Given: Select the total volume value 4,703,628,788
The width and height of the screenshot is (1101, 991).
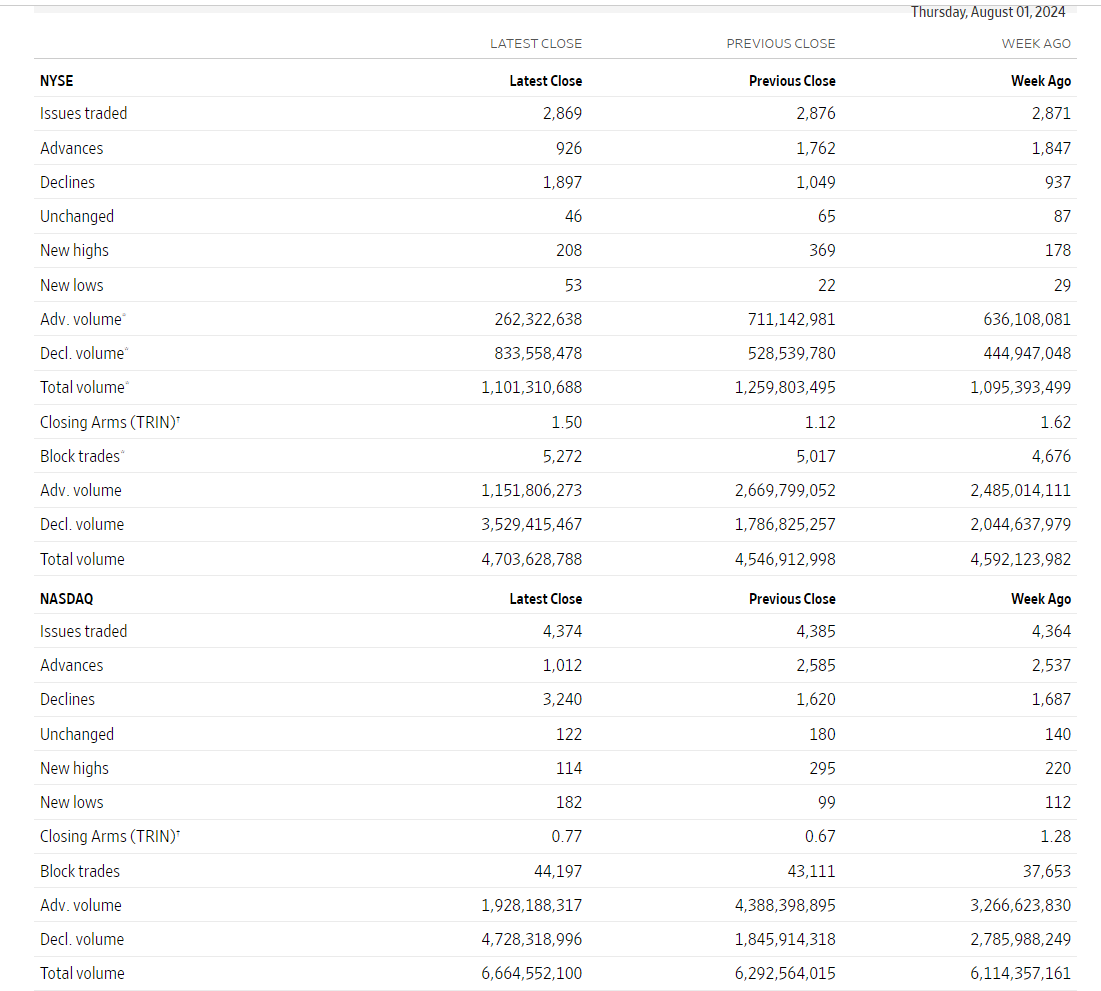Looking at the screenshot, I should pos(532,559).
